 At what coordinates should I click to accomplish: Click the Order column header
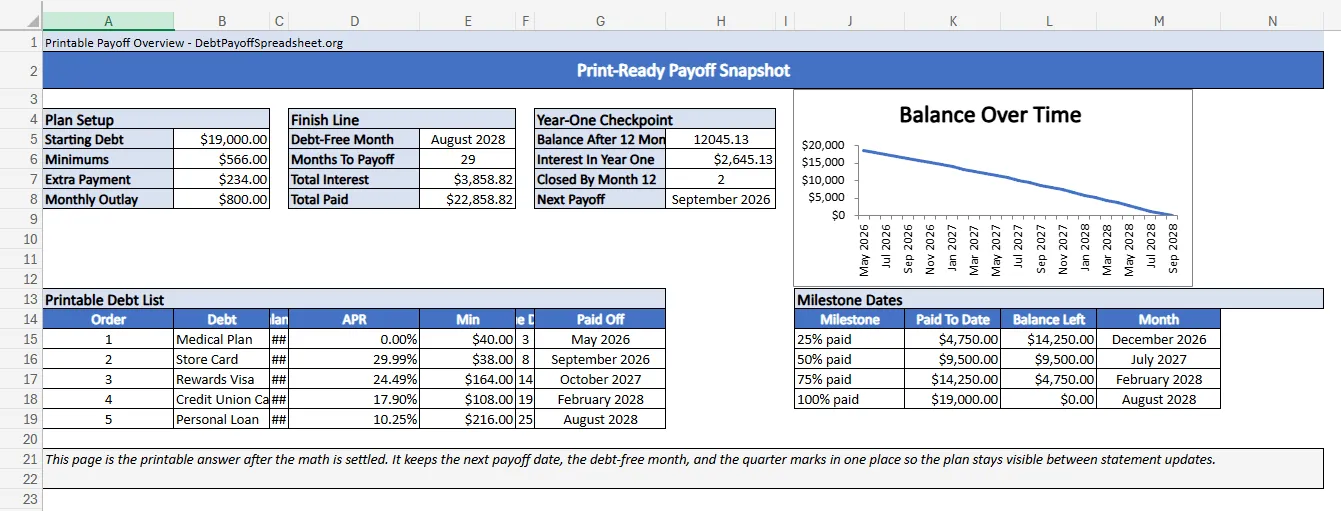pos(108,319)
